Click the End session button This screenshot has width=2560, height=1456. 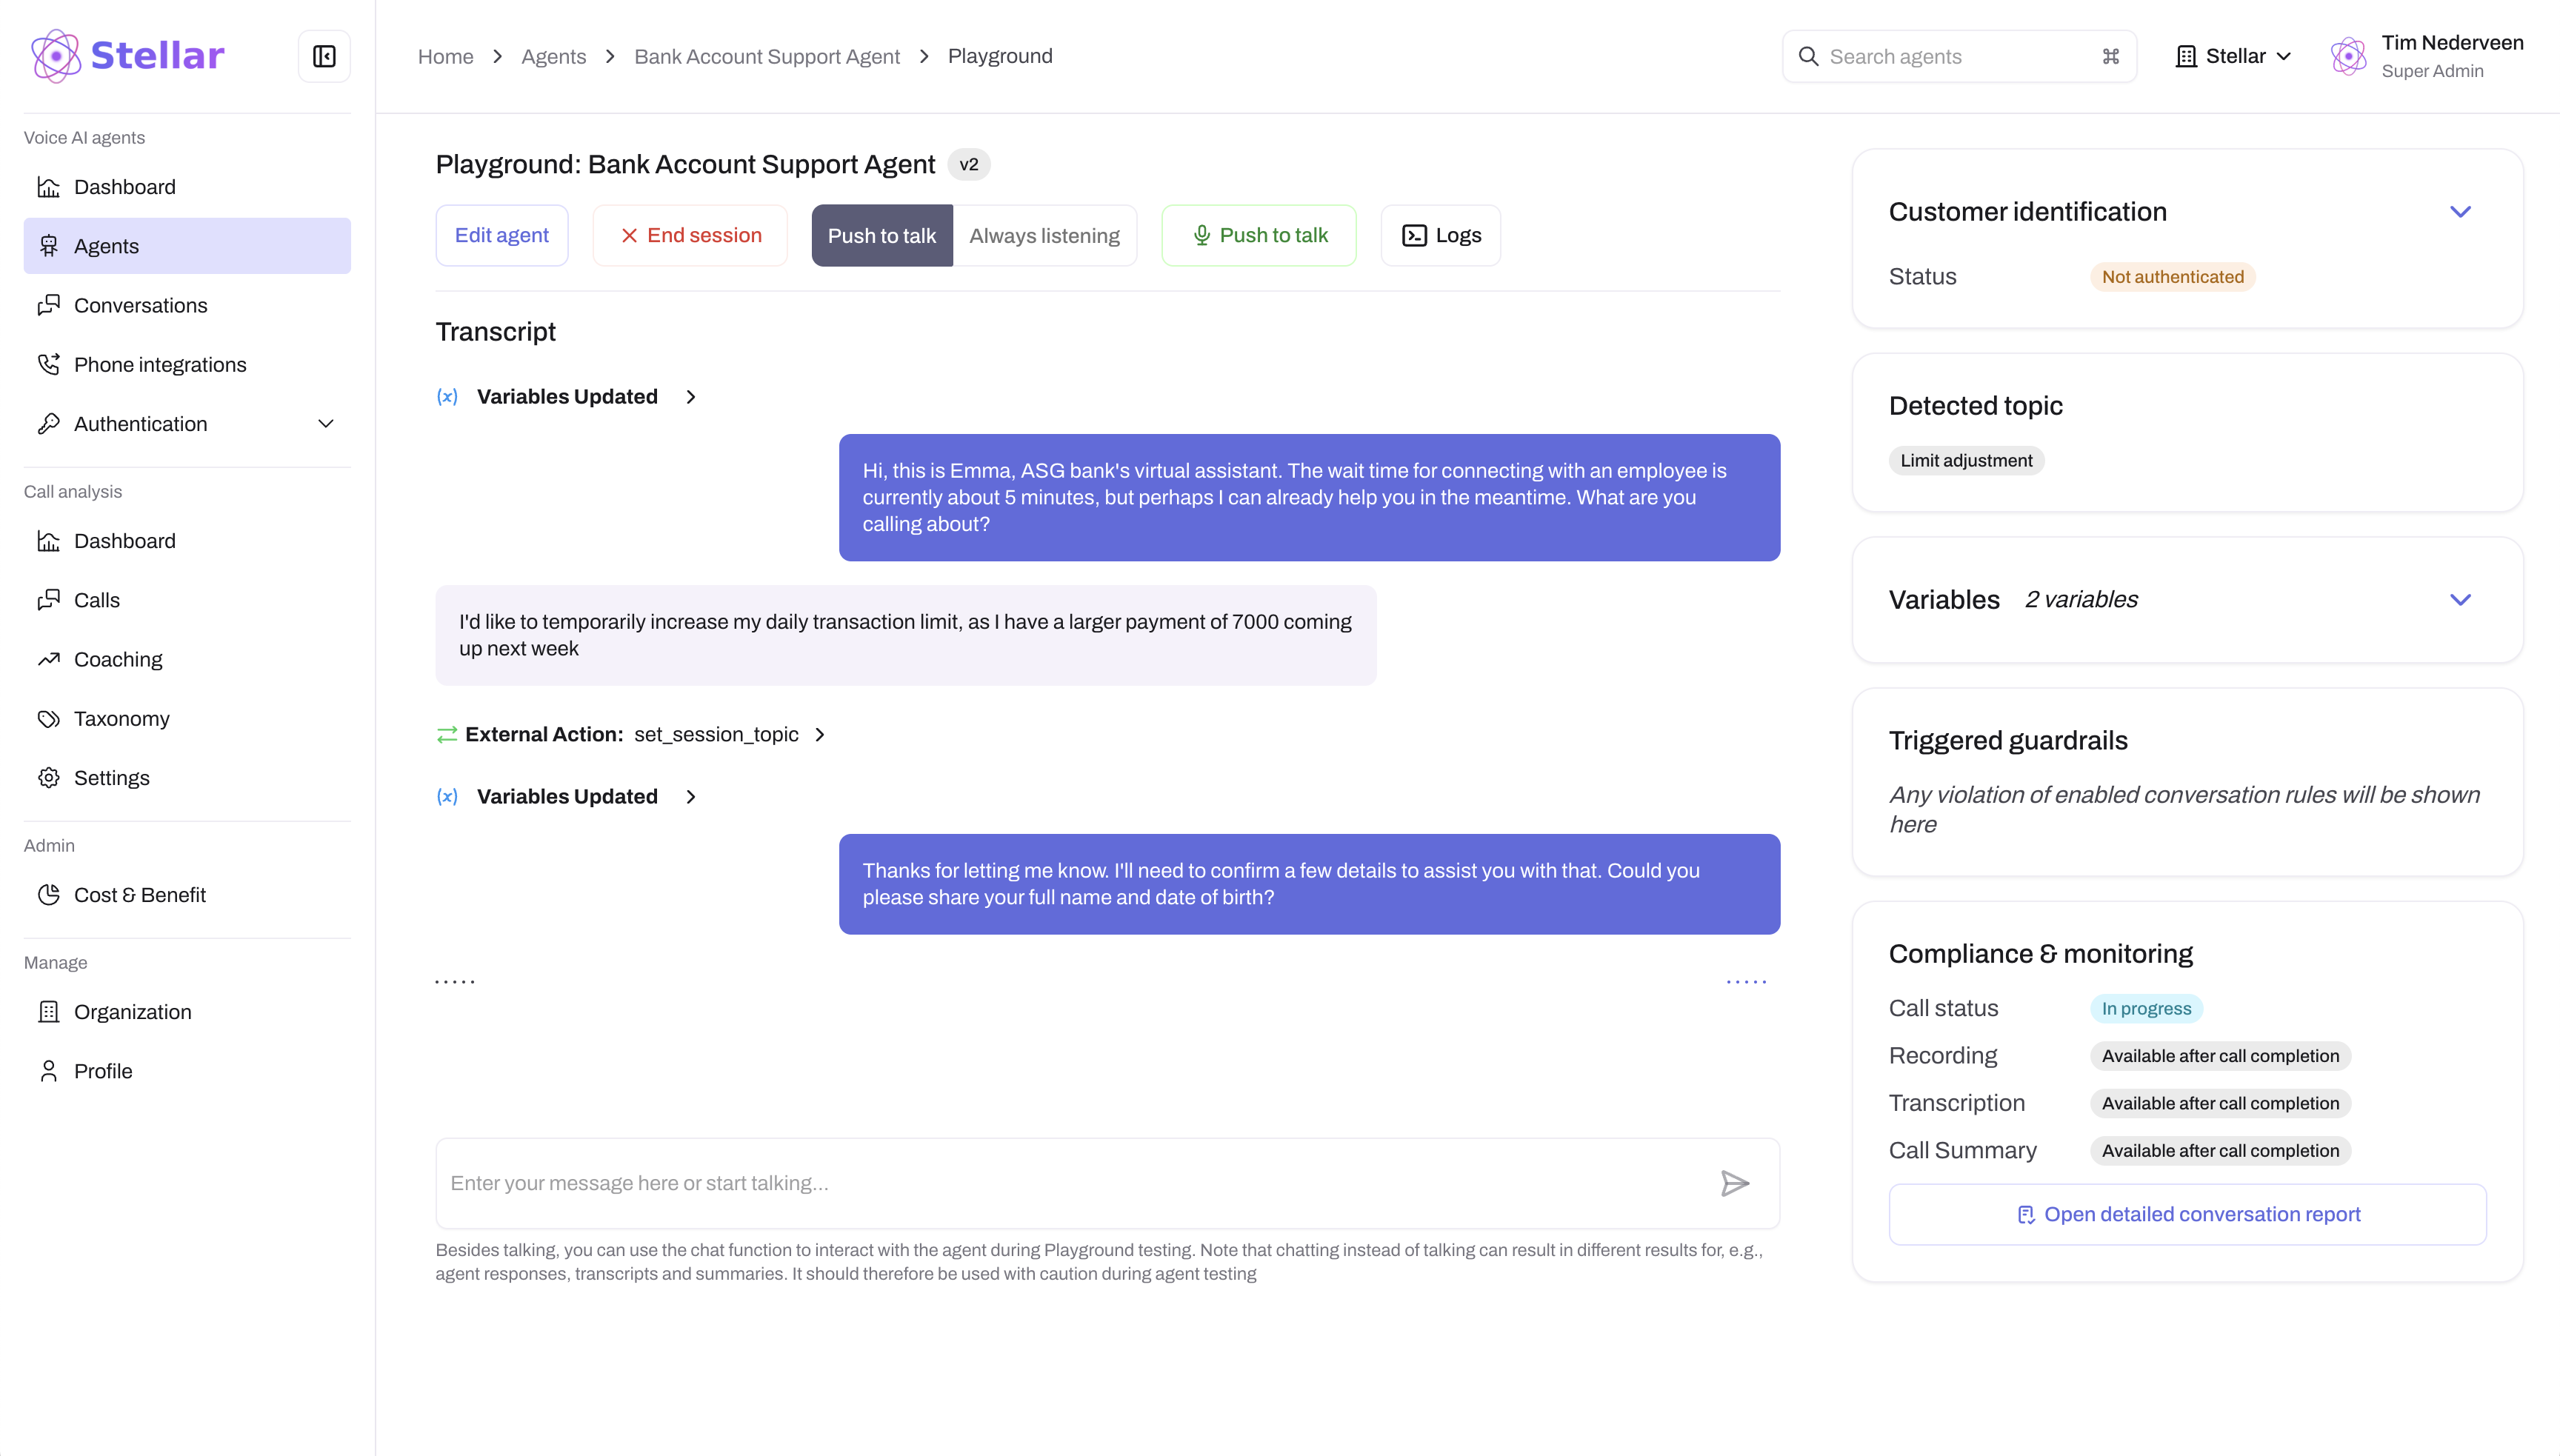(x=690, y=236)
